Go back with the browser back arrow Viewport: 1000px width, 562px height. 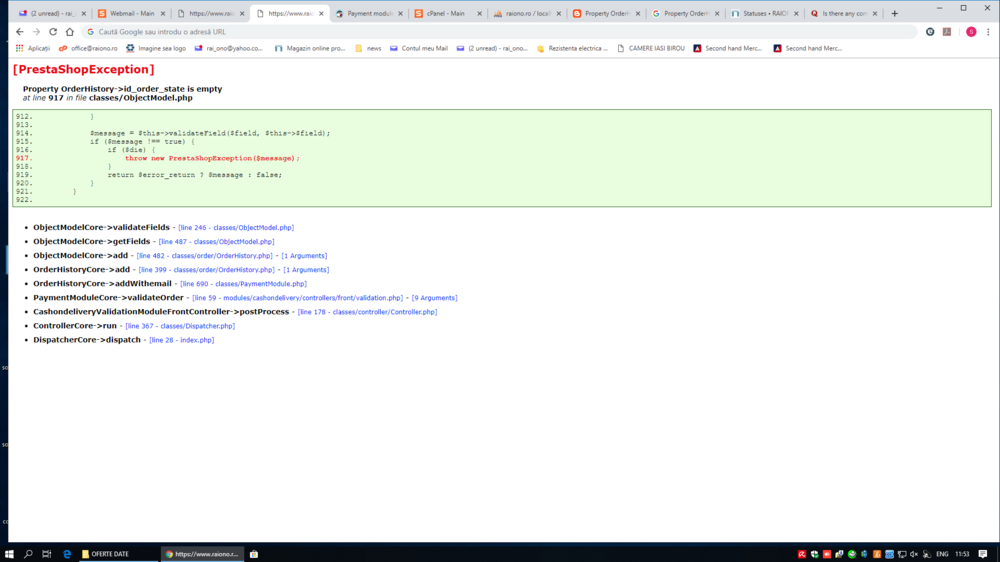point(20,32)
